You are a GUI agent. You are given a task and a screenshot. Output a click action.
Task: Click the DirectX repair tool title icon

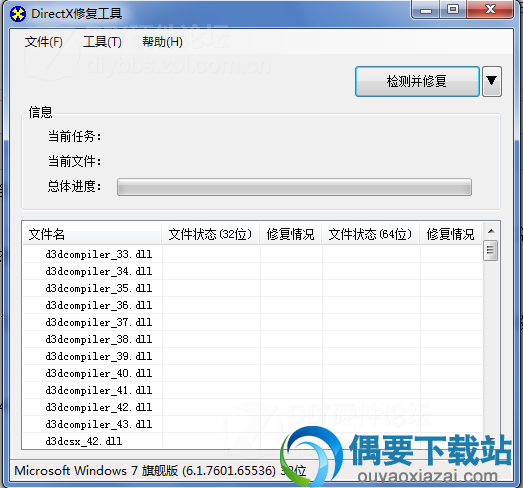pyautogui.click(x=18, y=14)
